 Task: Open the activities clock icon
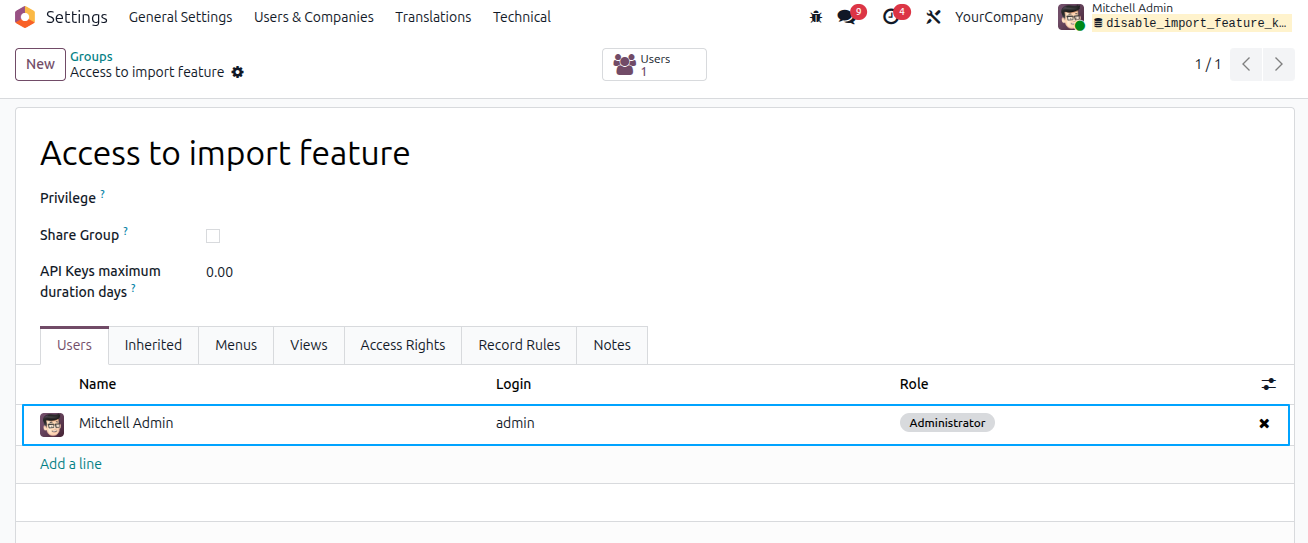point(891,17)
